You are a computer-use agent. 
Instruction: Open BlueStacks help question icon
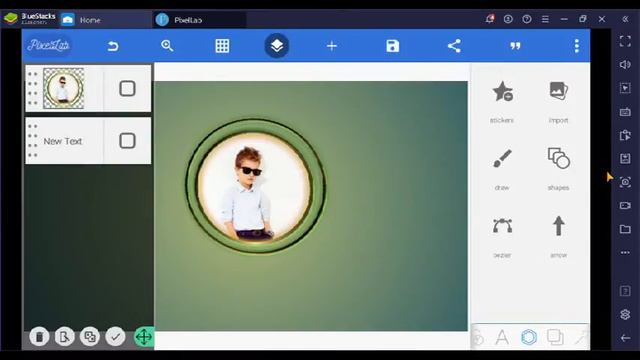click(x=527, y=19)
